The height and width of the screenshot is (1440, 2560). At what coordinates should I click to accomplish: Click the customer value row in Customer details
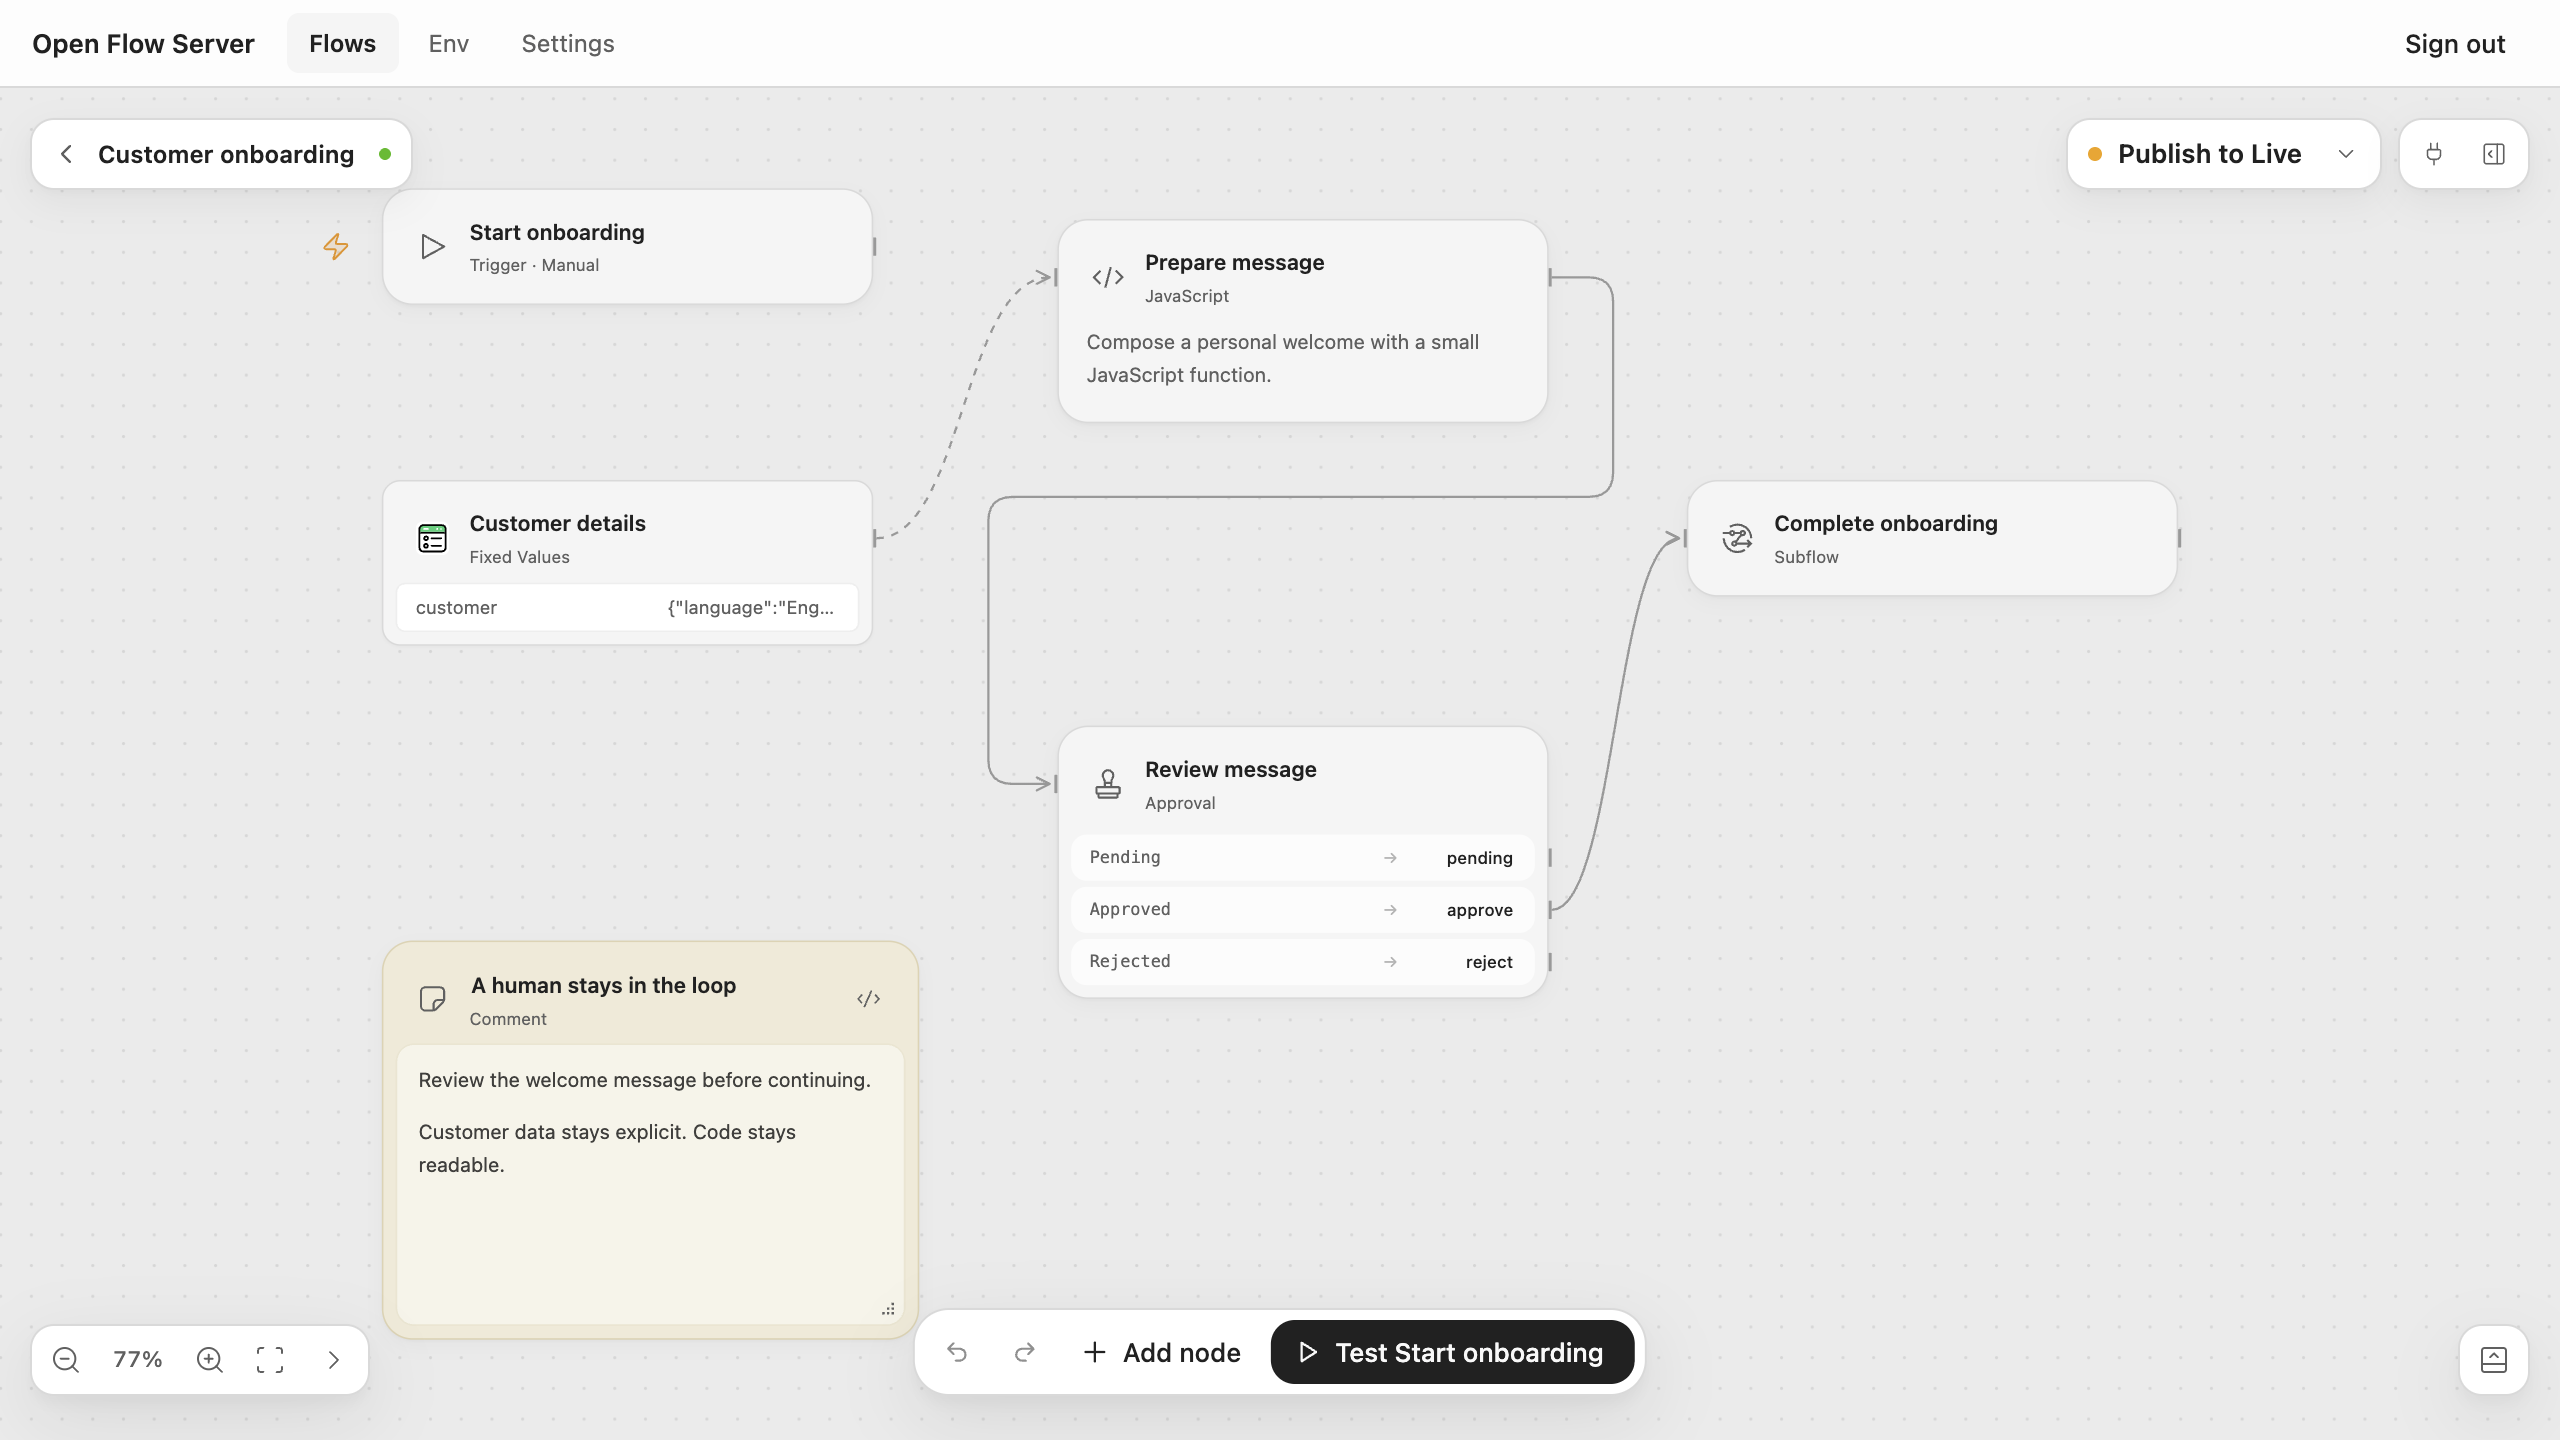click(x=627, y=608)
